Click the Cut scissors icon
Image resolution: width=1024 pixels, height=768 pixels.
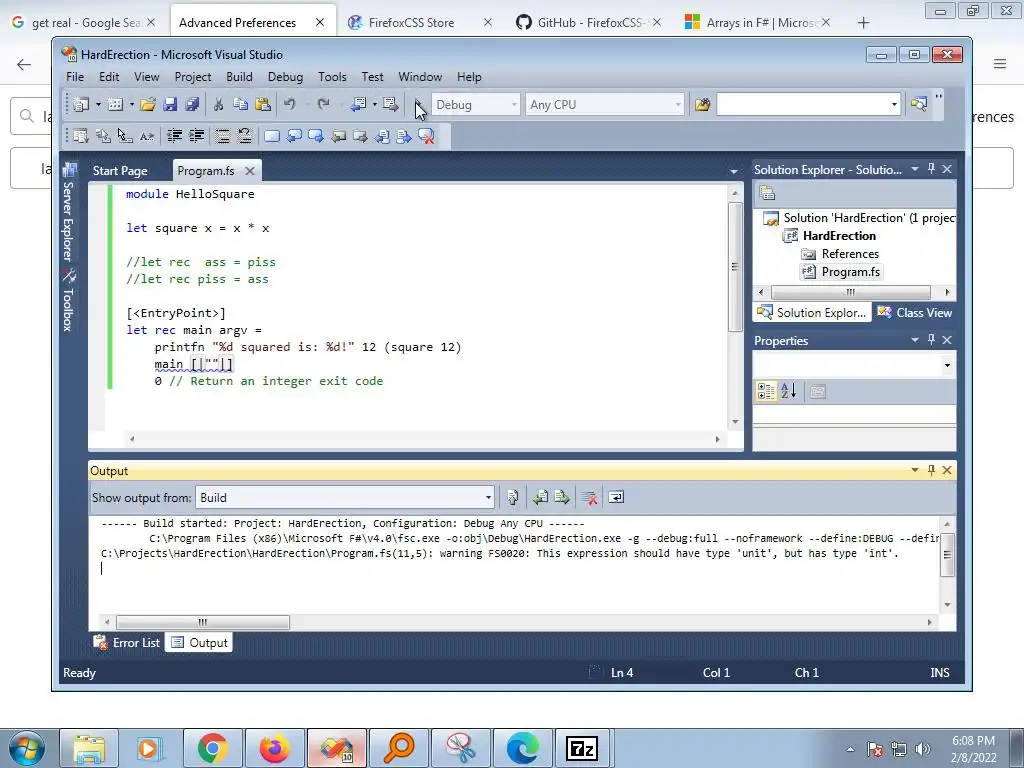coord(219,104)
